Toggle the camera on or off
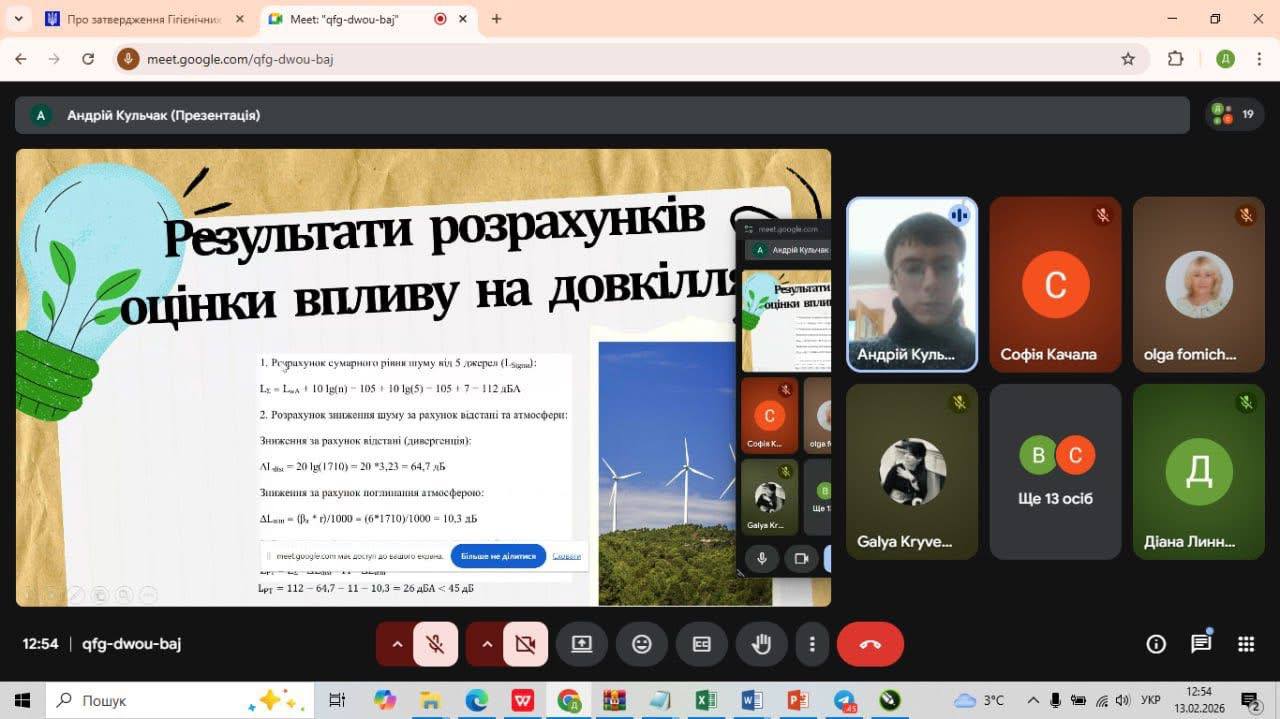Viewport: 1280px width, 719px height. 525,644
